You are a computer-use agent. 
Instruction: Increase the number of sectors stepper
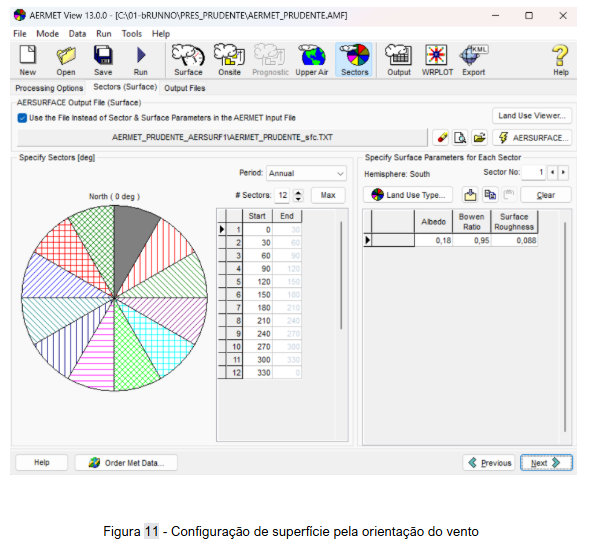[x=298, y=192]
